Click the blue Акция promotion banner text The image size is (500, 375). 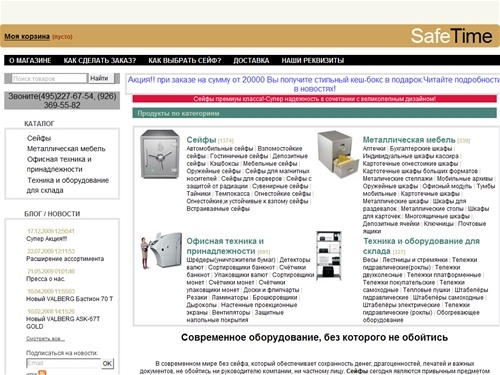313,84
